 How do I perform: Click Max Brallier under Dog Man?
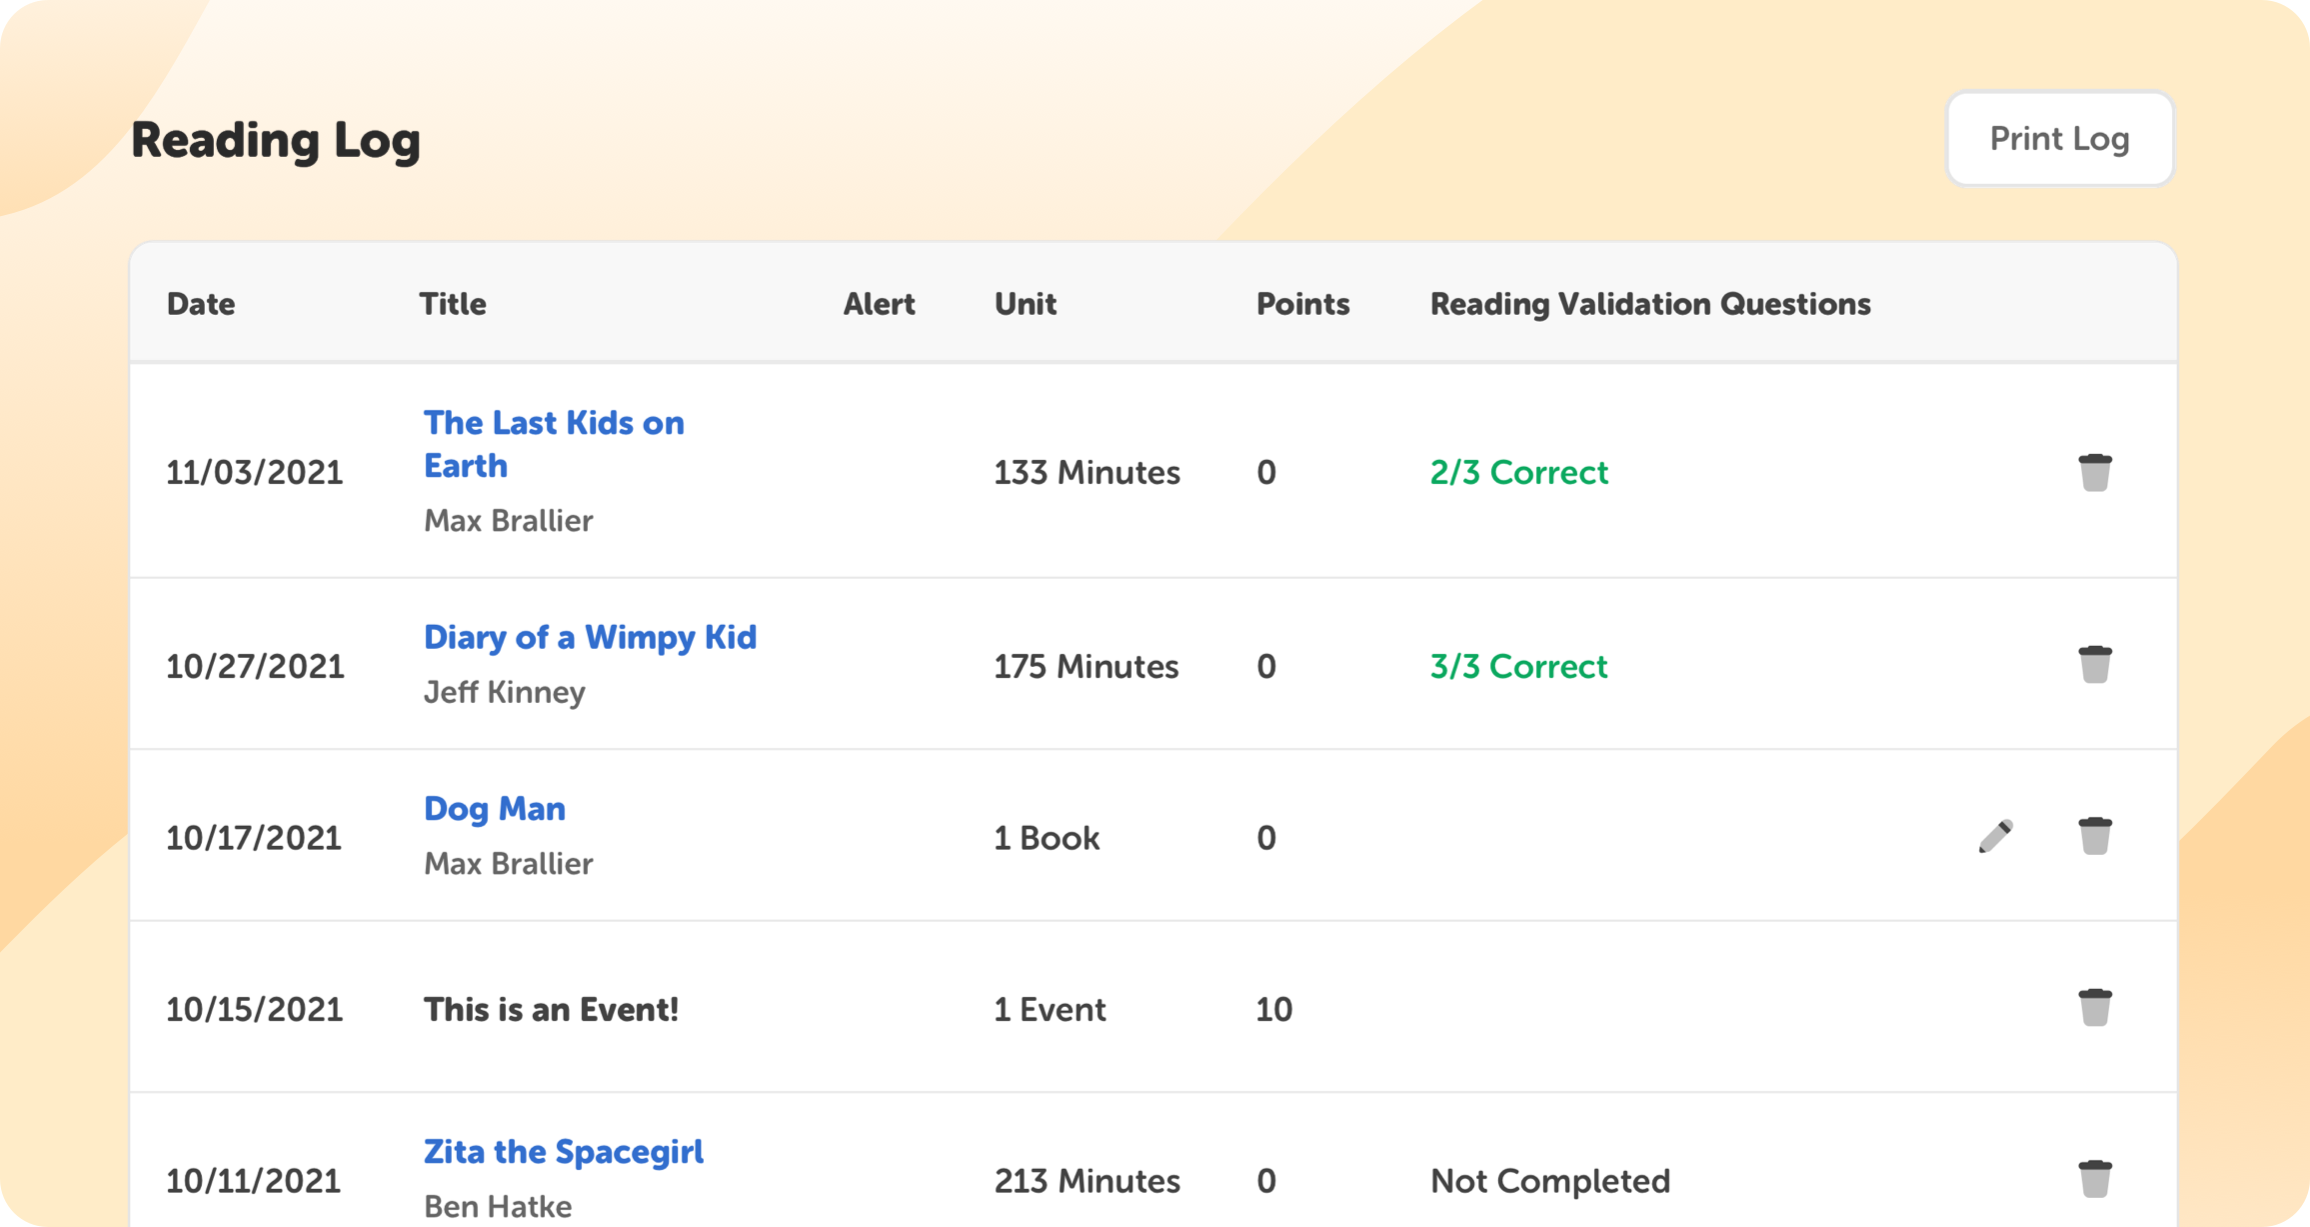pyautogui.click(x=509, y=863)
